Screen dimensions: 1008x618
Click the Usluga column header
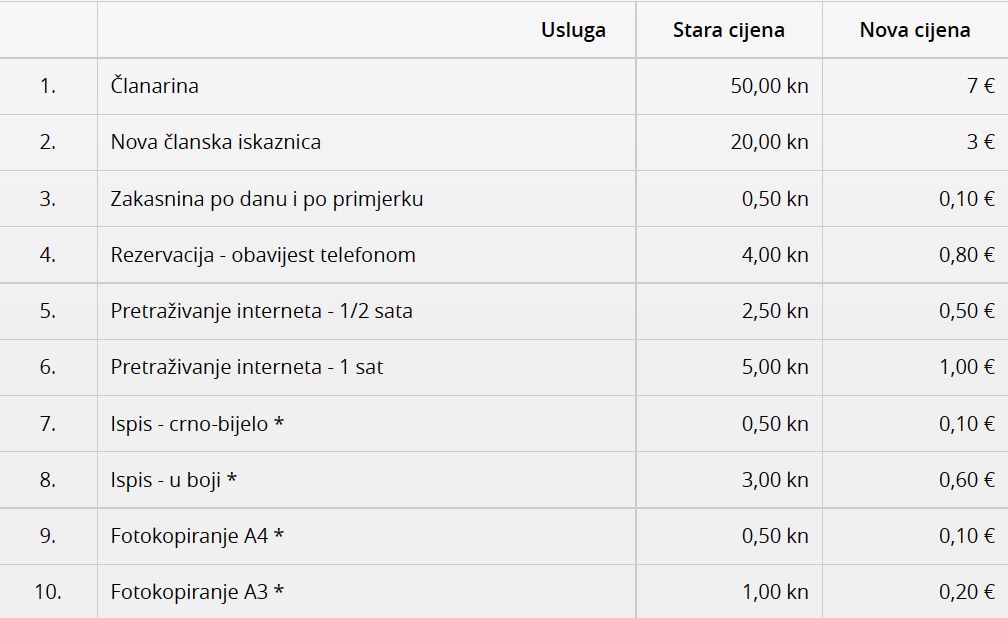click(573, 30)
